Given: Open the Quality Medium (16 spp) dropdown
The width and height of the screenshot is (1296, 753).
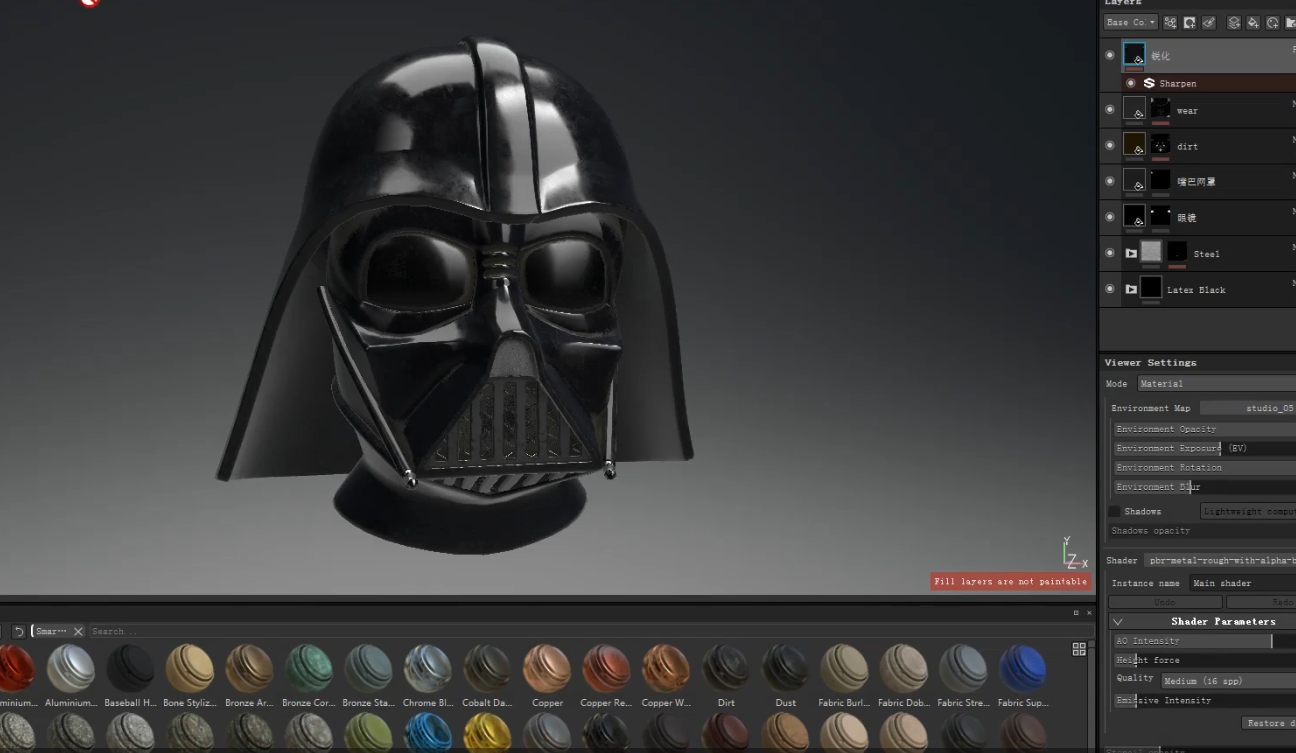Looking at the screenshot, I should [1228, 681].
